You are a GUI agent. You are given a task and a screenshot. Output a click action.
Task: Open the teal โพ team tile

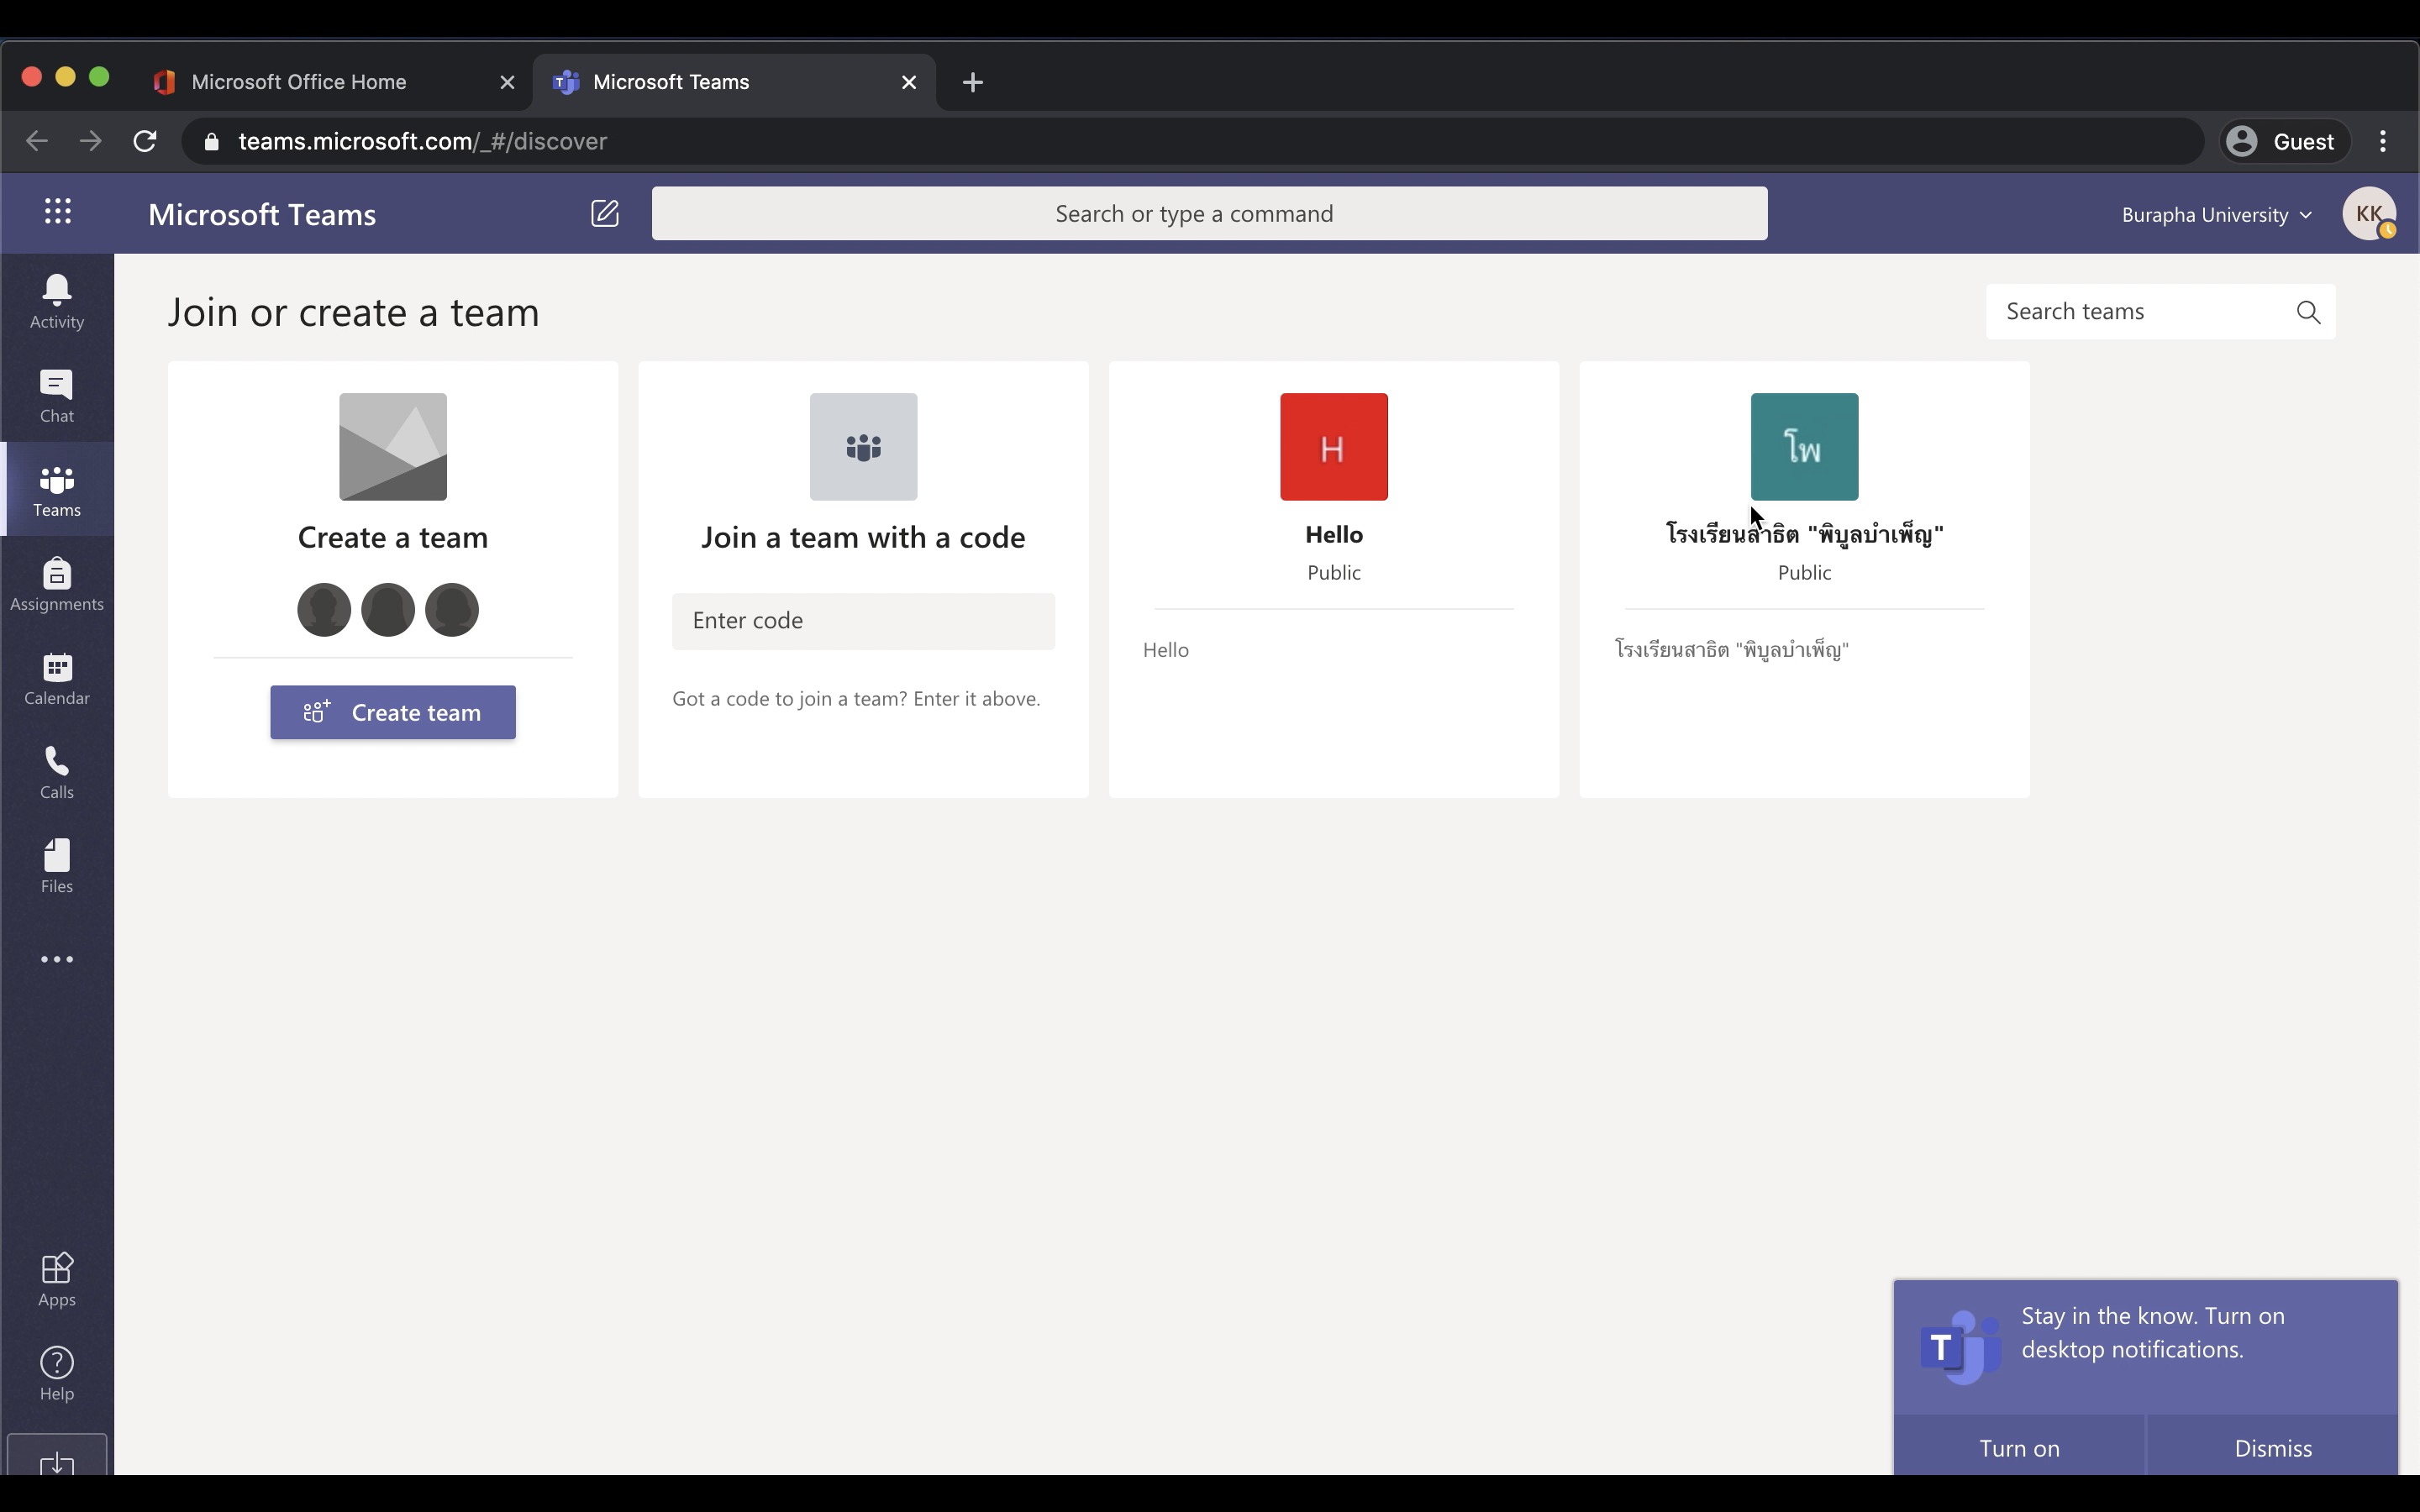pos(1804,447)
